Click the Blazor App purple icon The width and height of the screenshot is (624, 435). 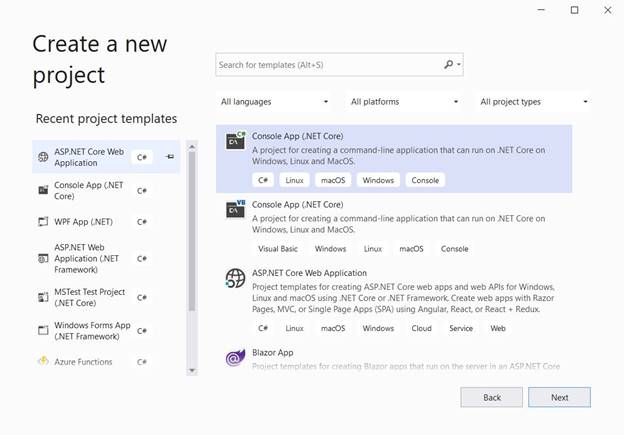click(x=235, y=357)
